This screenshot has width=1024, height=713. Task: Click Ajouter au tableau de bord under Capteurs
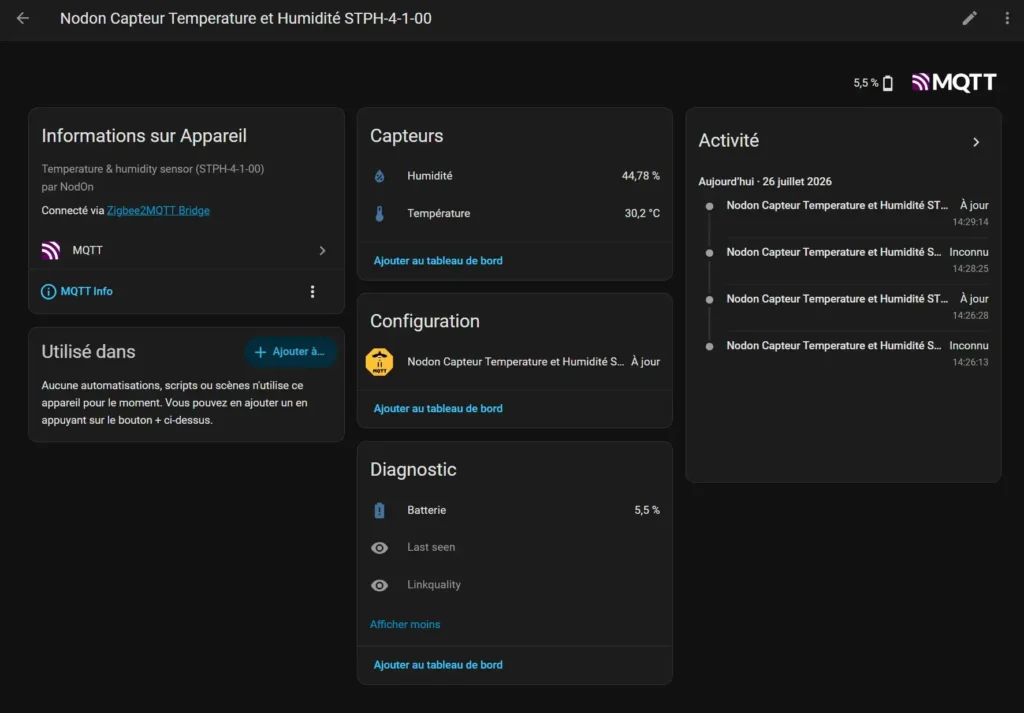tap(438, 261)
